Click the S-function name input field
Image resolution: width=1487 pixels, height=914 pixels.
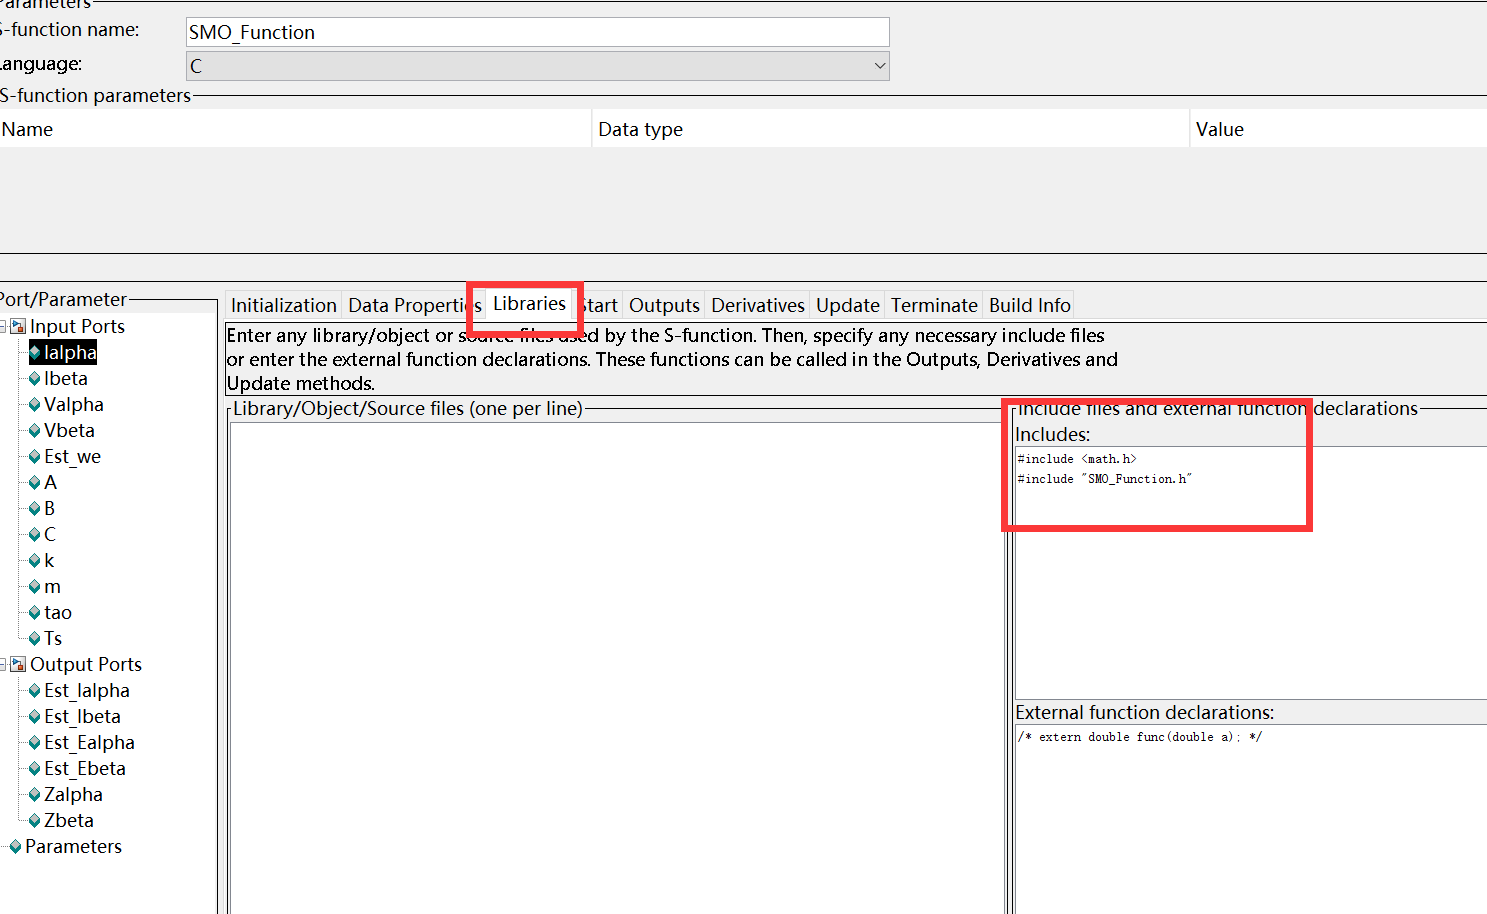(x=537, y=32)
